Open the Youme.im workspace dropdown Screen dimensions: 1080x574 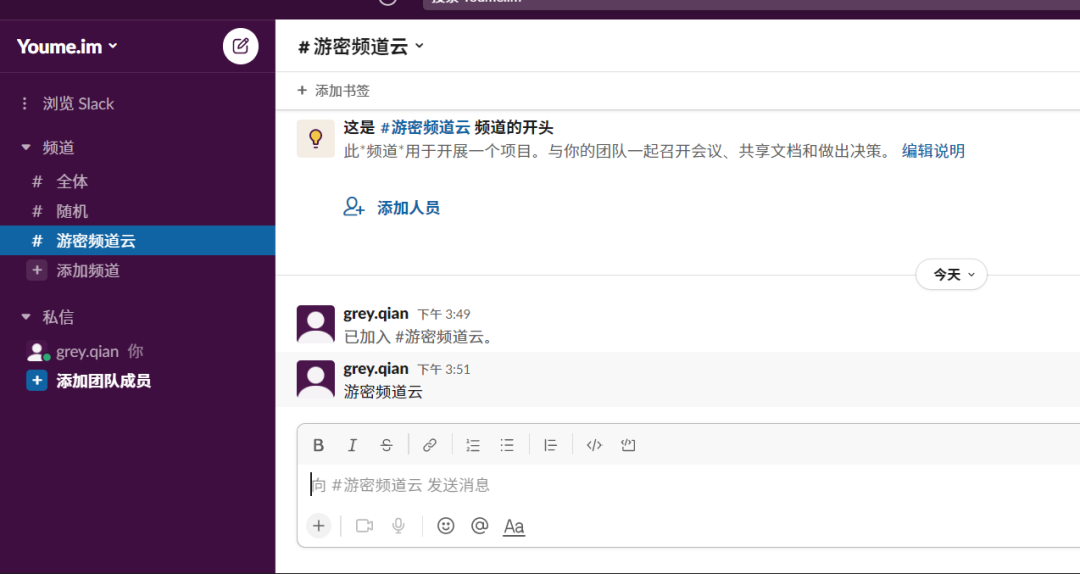point(67,46)
